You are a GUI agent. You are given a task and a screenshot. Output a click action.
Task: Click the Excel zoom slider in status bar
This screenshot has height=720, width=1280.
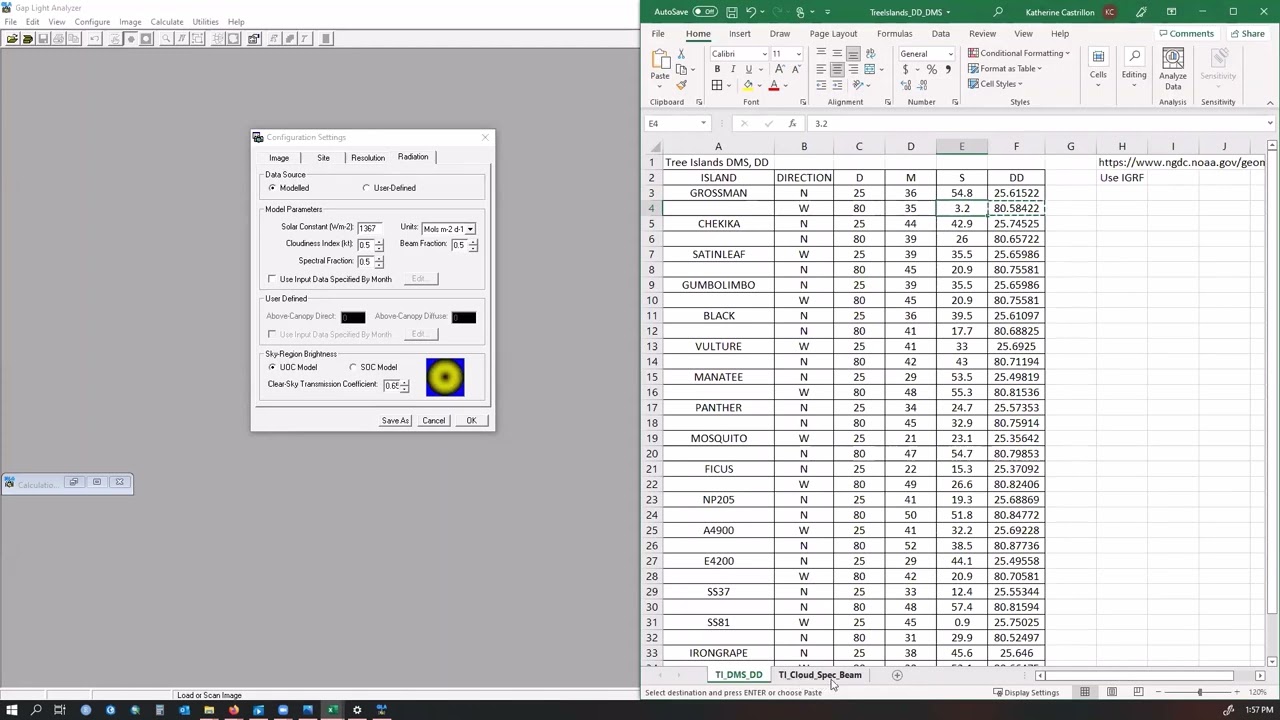click(1200, 692)
